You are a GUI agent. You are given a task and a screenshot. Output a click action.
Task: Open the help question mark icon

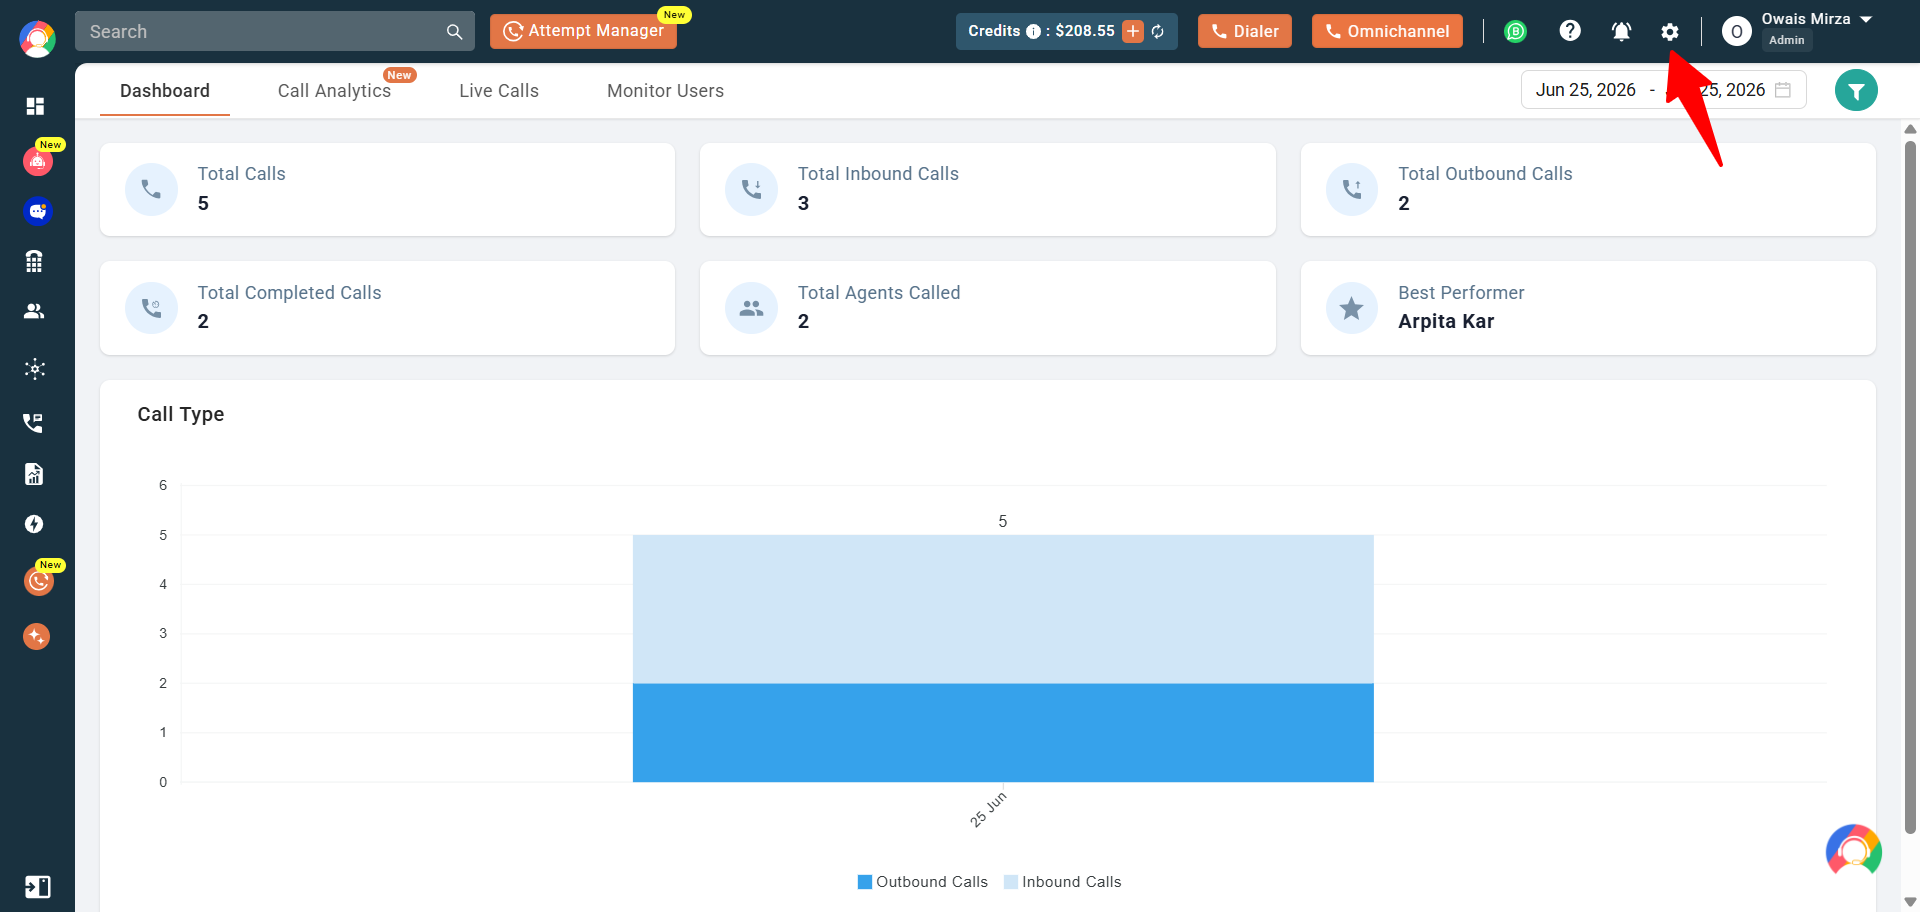click(x=1570, y=31)
